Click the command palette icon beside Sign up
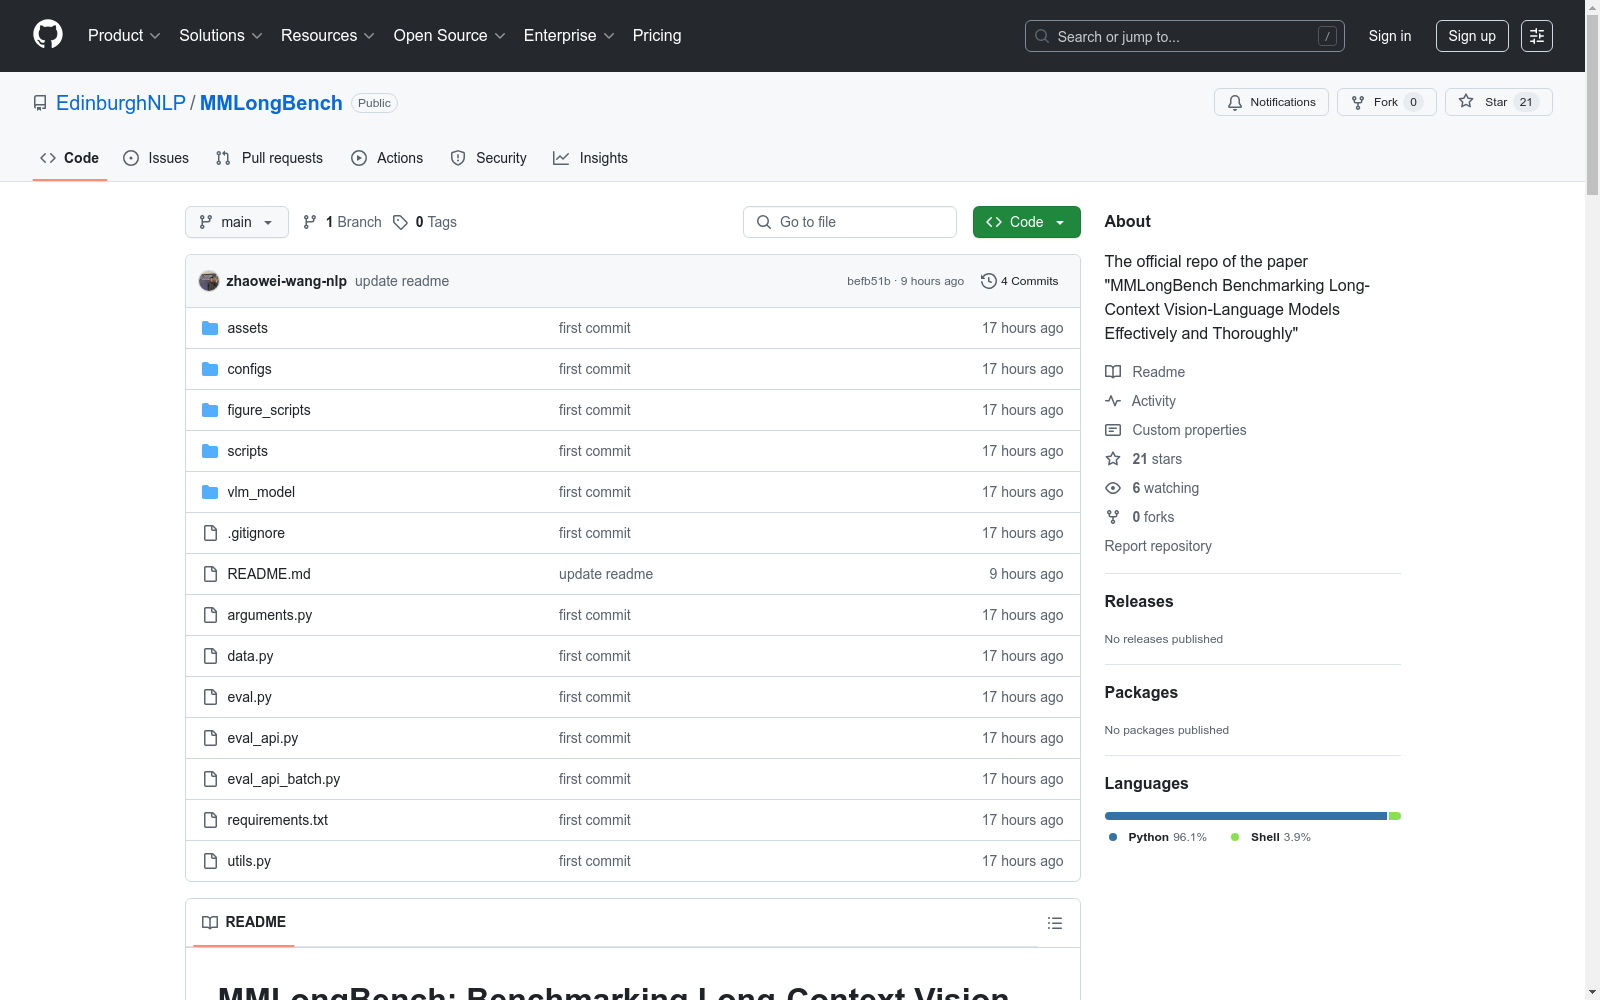Screen dimensions: 1600x1000 pos(1537,36)
